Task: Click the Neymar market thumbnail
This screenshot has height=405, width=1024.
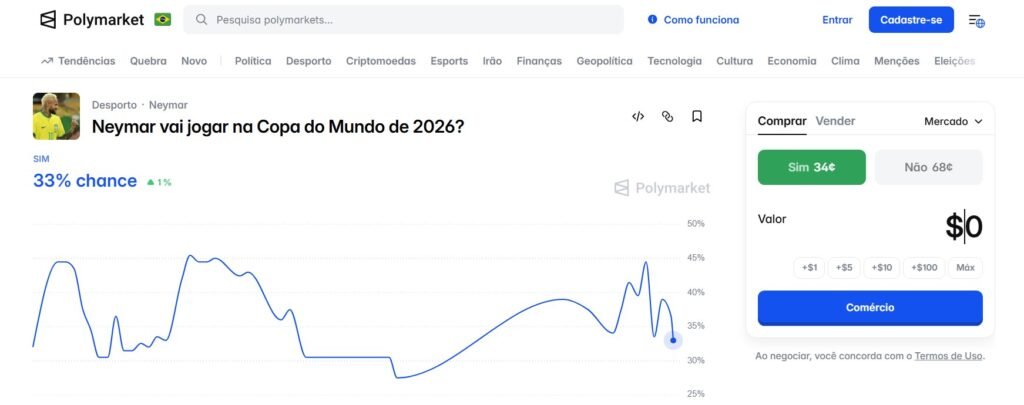Action: pos(56,116)
